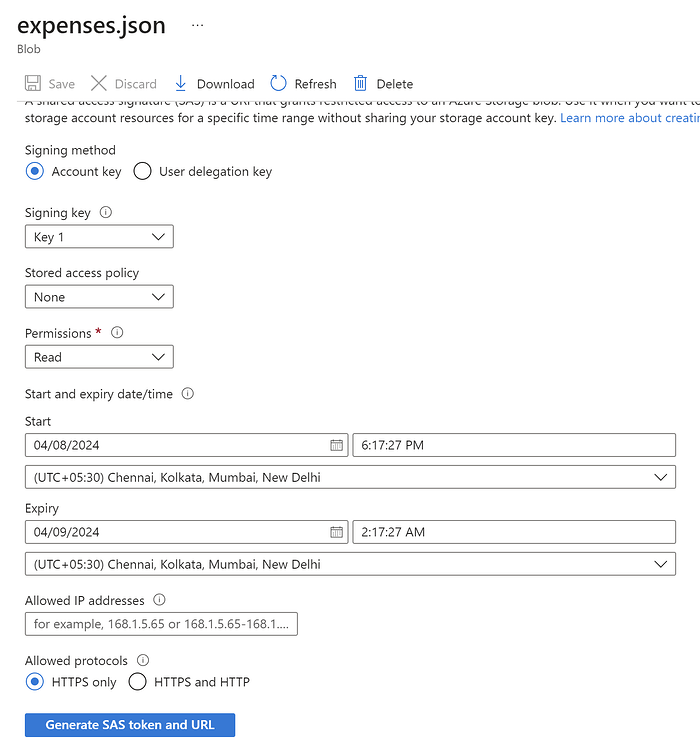Click the Delete trash can icon
Viewport: 700px width, 750px height.
pos(360,83)
